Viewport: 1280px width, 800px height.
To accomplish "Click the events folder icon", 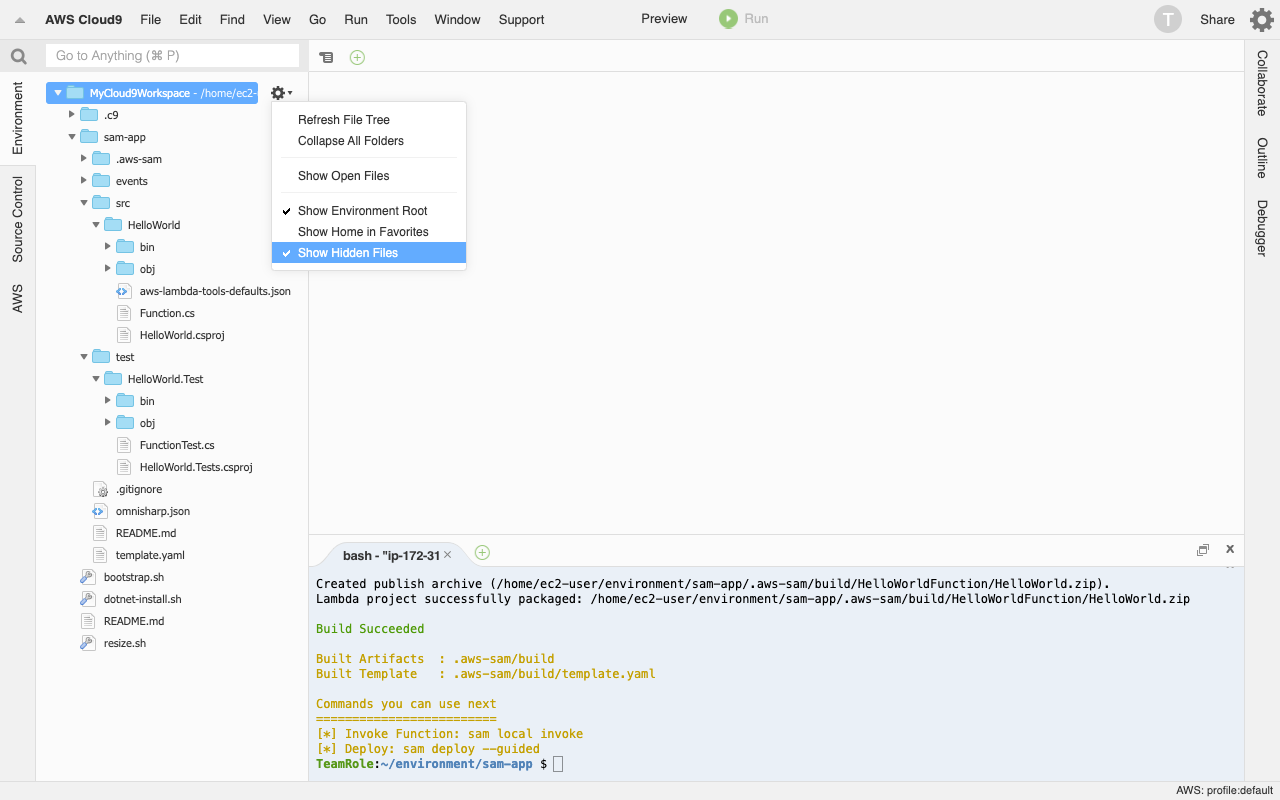I will 101,181.
